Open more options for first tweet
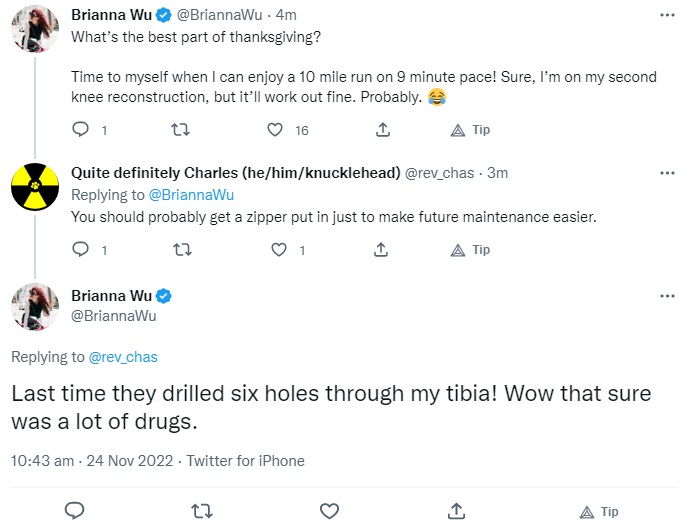Viewport: 689px width, 530px height. [667, 15]
